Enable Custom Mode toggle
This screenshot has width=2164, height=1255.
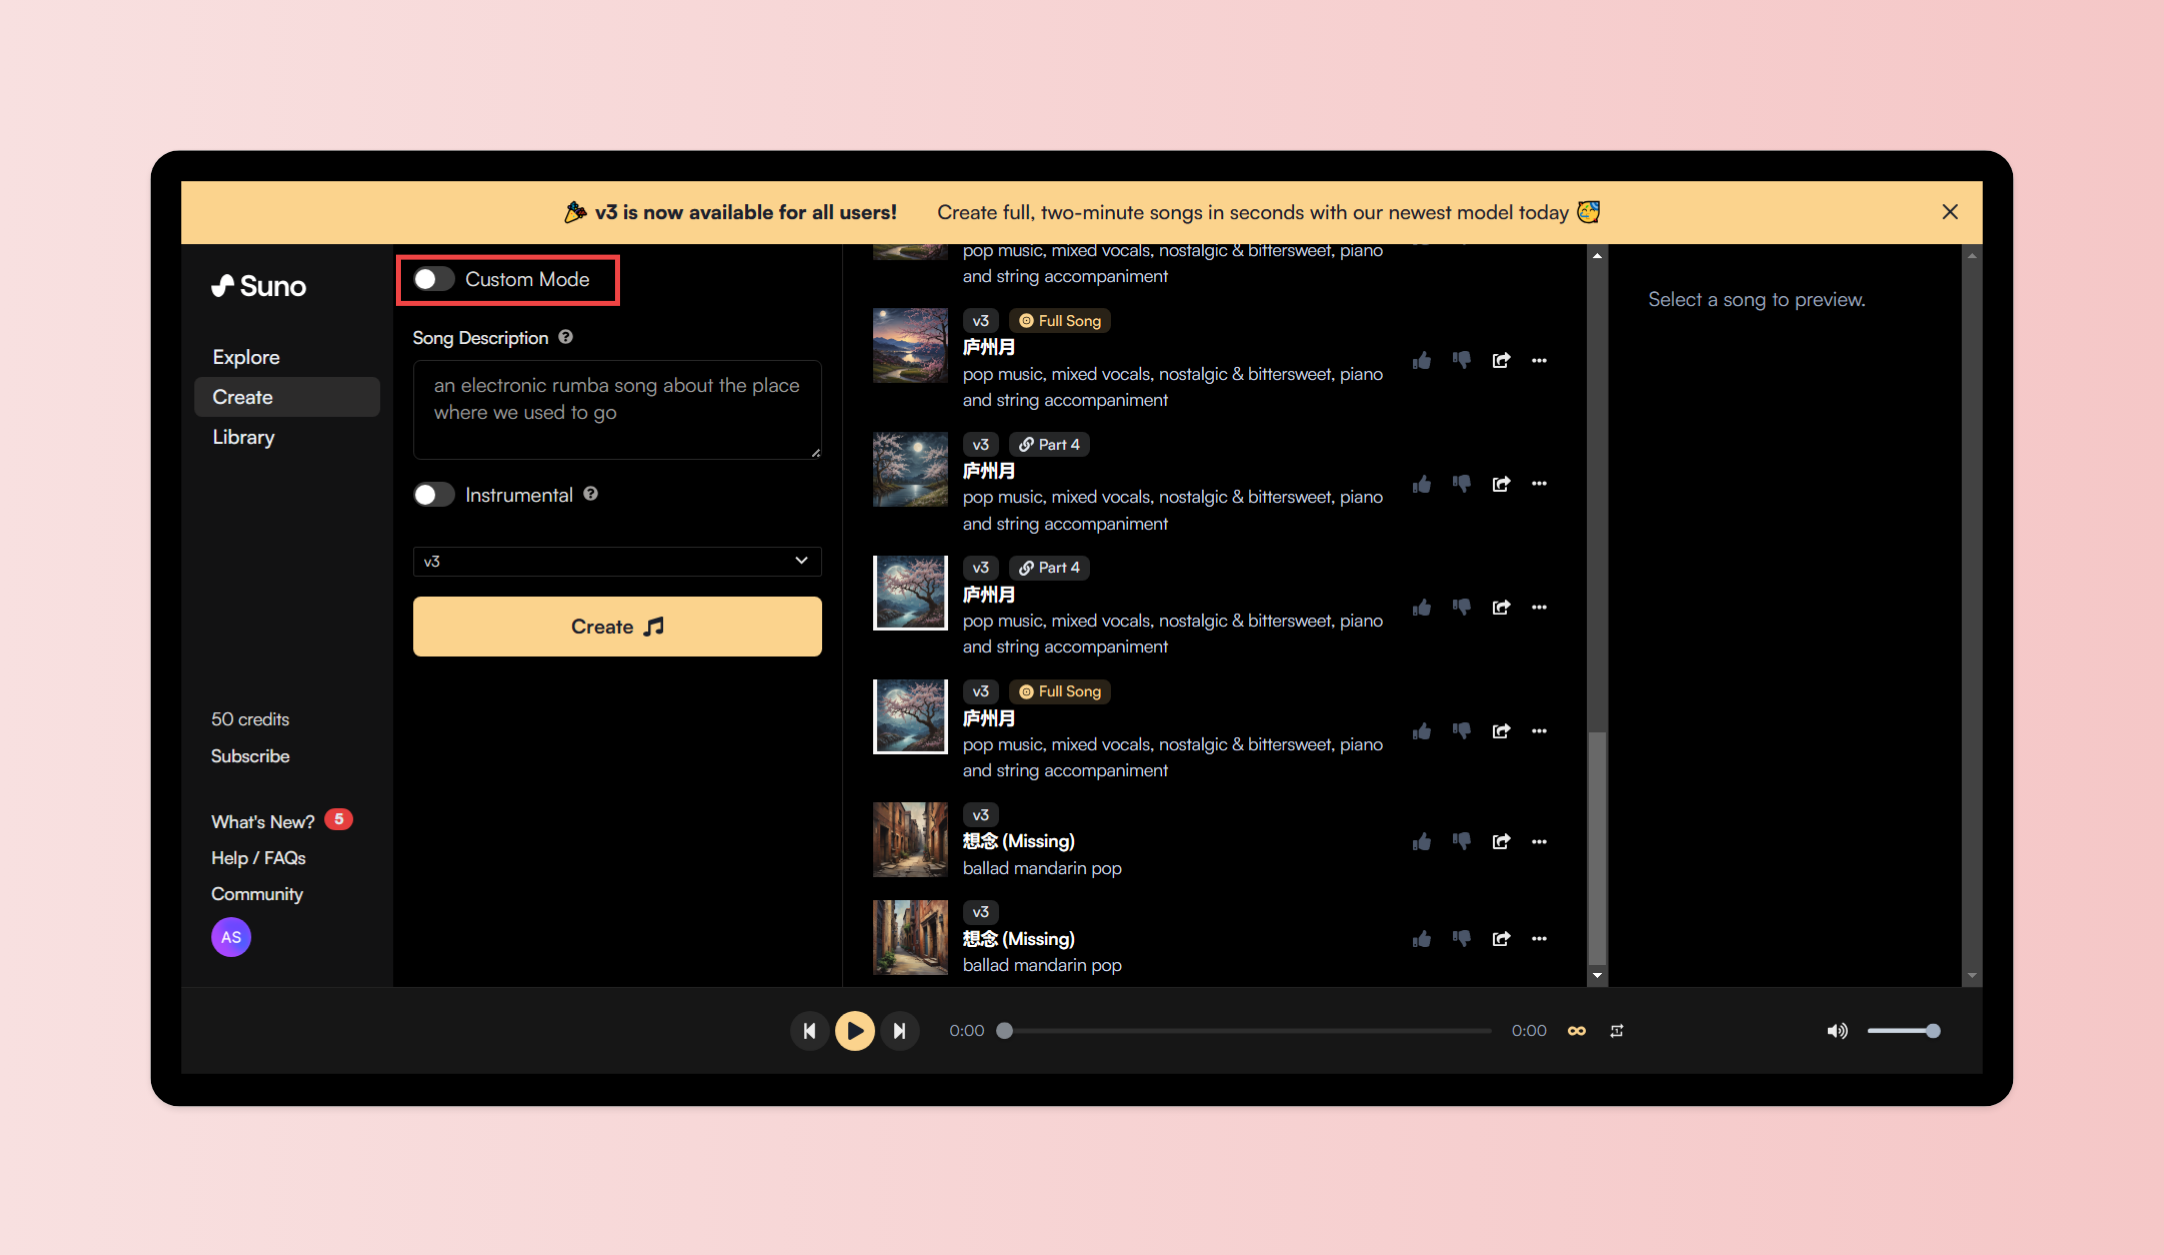click(x=434, y=279)
